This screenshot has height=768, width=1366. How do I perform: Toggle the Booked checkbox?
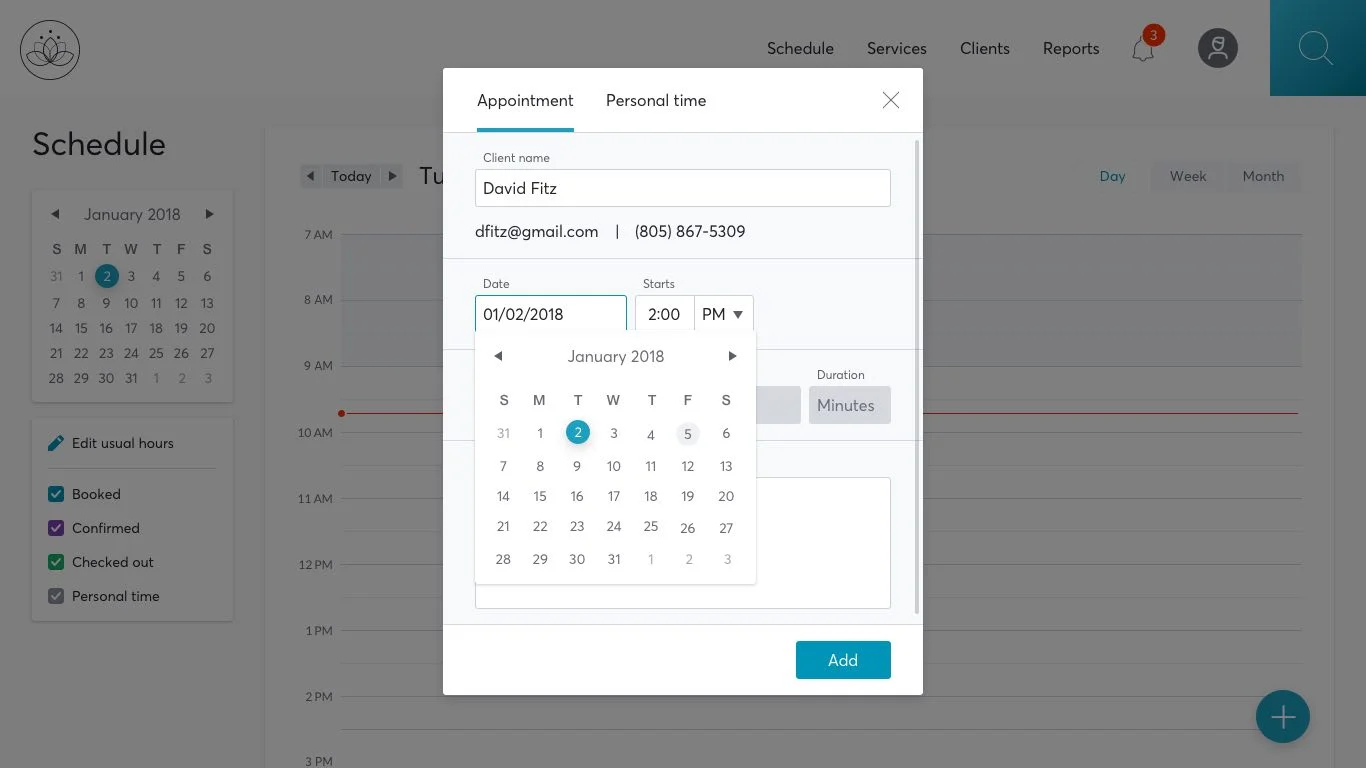(56, 494)
